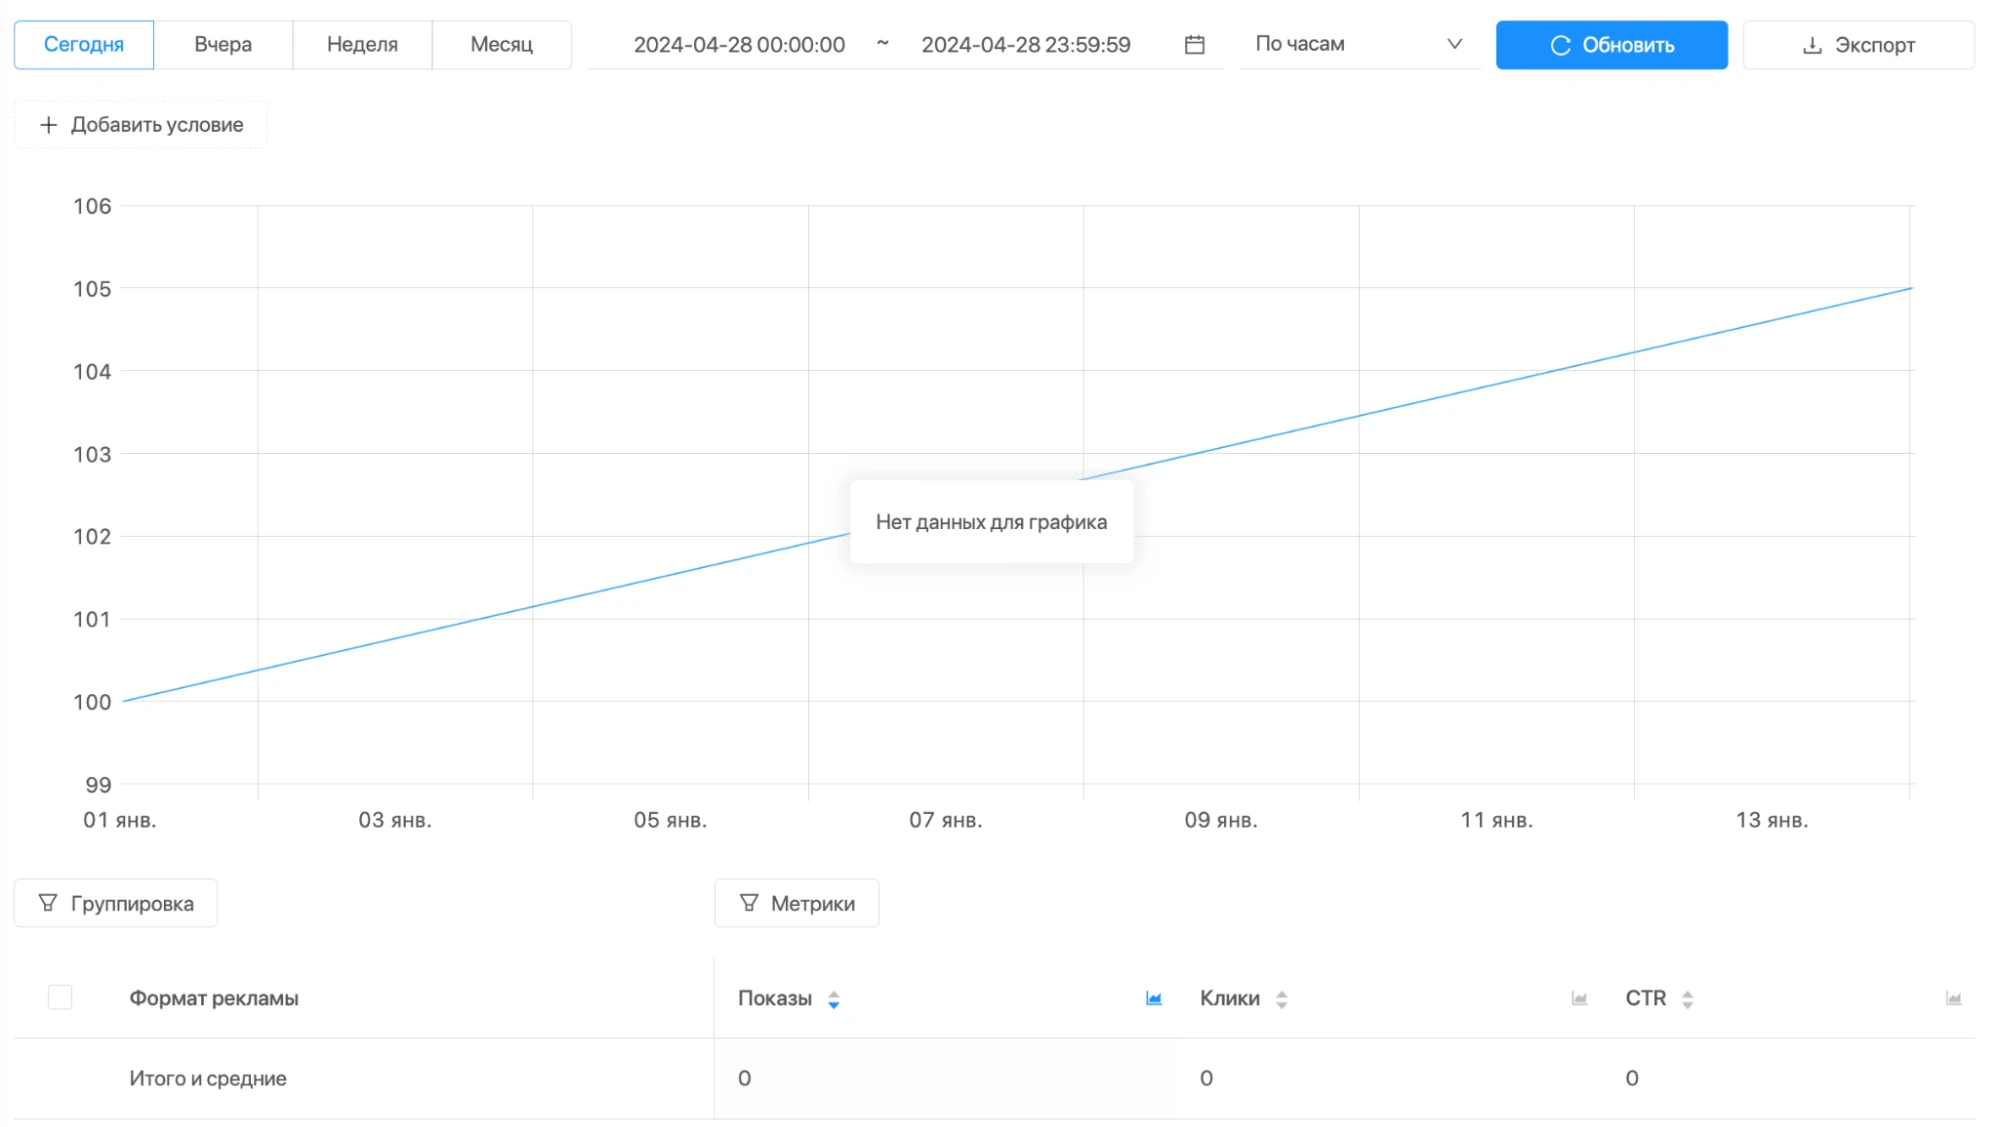Sort table by Показы column arrows
Screen dimensions: 1999x1127
click(x=833, y=999)
